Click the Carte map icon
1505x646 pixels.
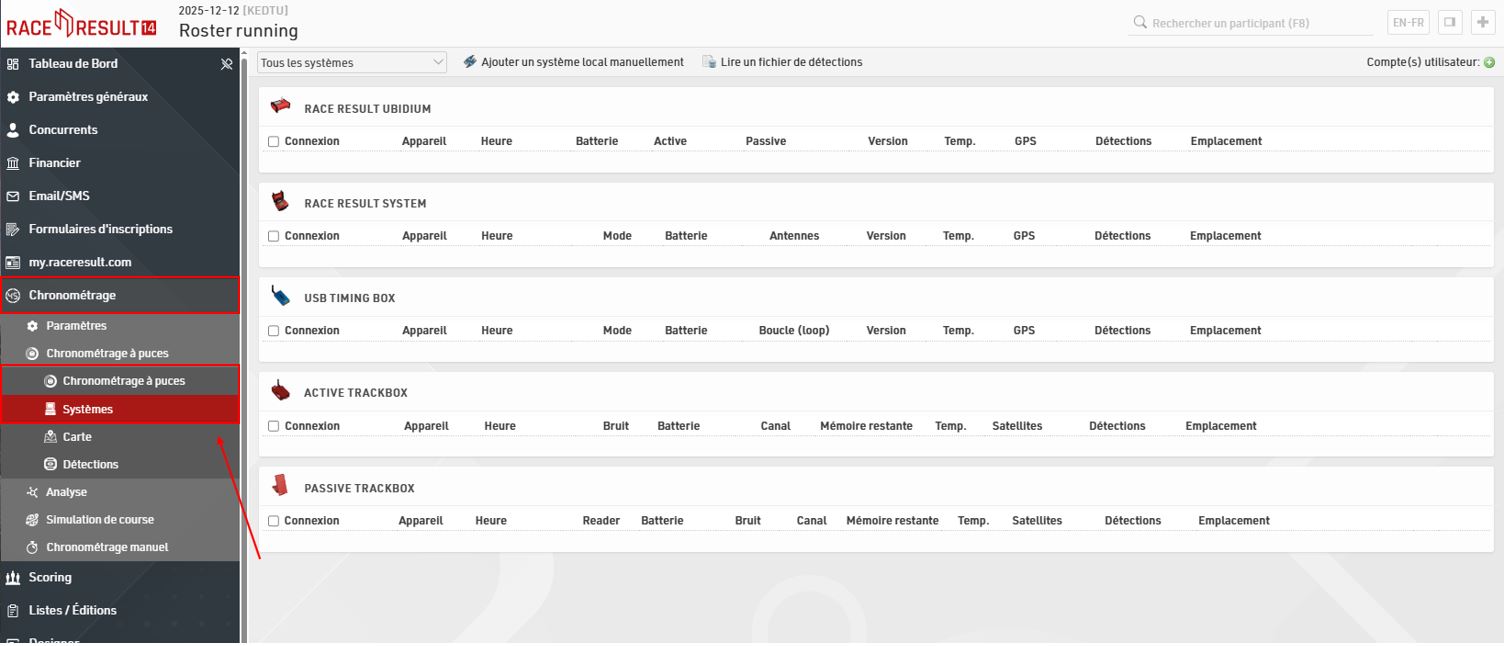coord(50,437)
